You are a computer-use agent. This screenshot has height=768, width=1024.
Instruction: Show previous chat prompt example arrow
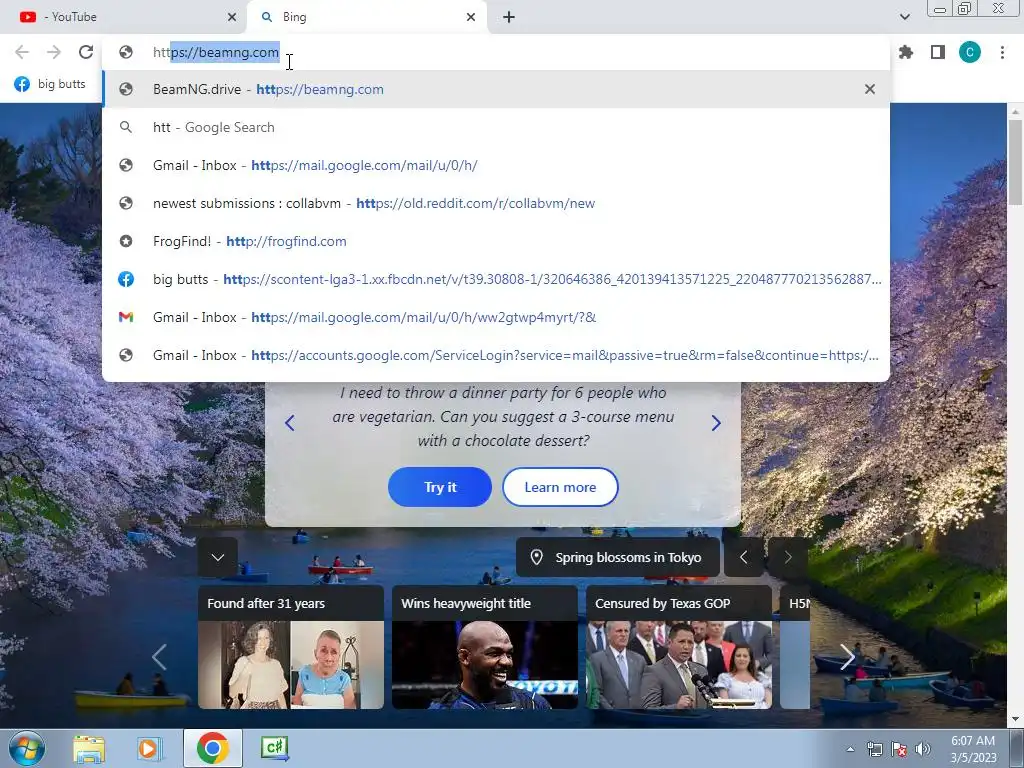pos(290,423)
